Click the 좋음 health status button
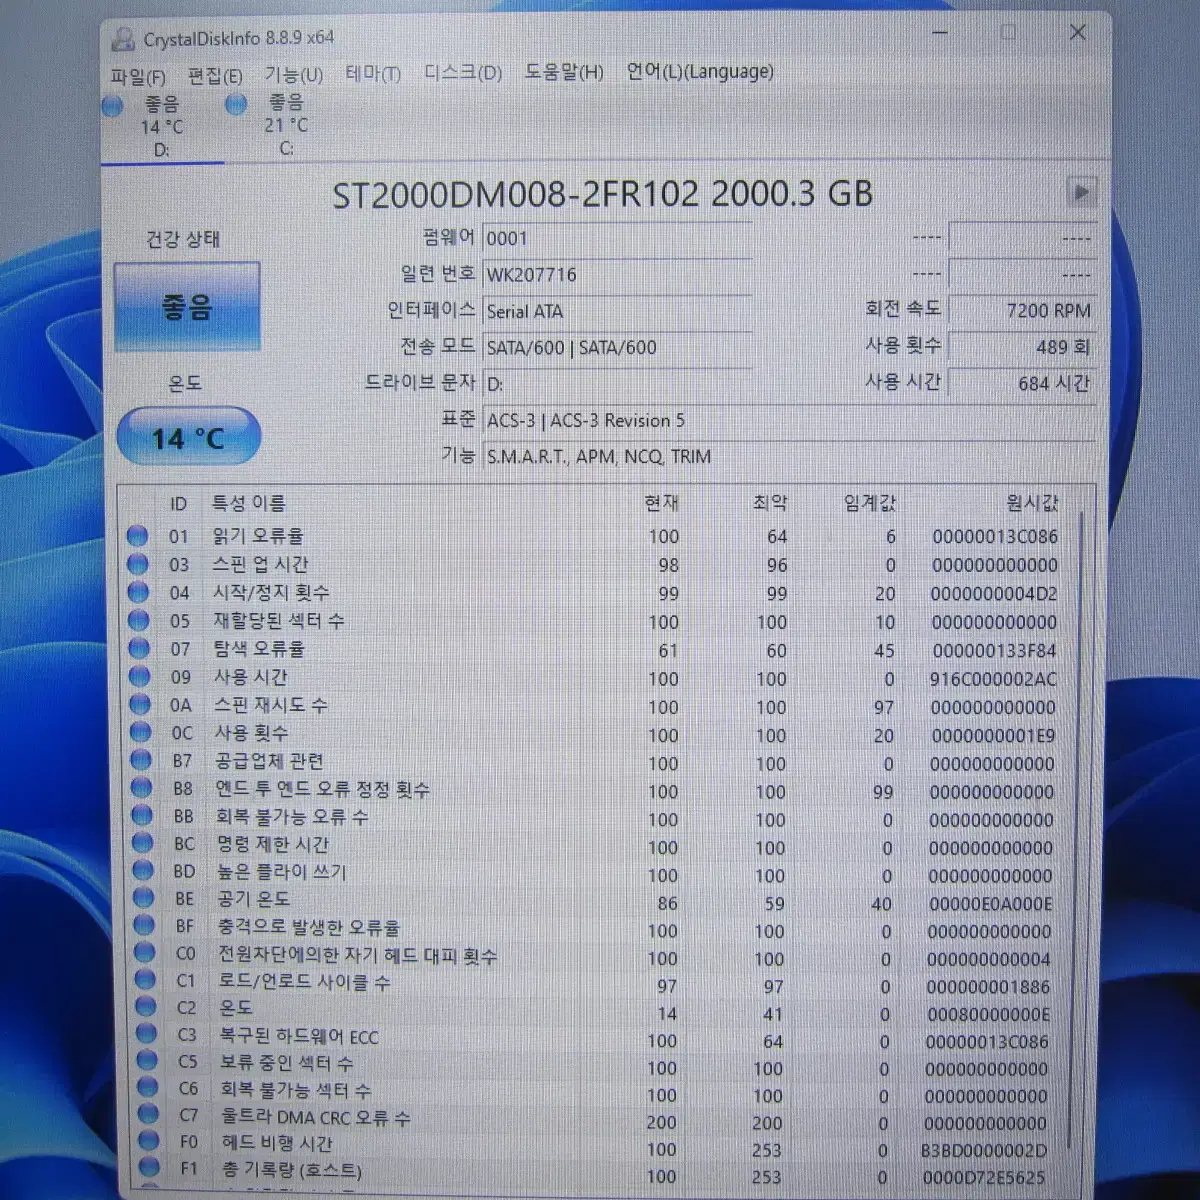The image size is (1200, 1200). [x=187, y=306]
